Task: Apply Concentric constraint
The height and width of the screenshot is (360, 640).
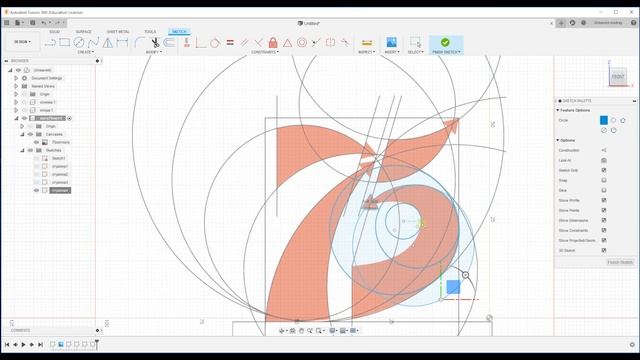Action: point(302,42)
